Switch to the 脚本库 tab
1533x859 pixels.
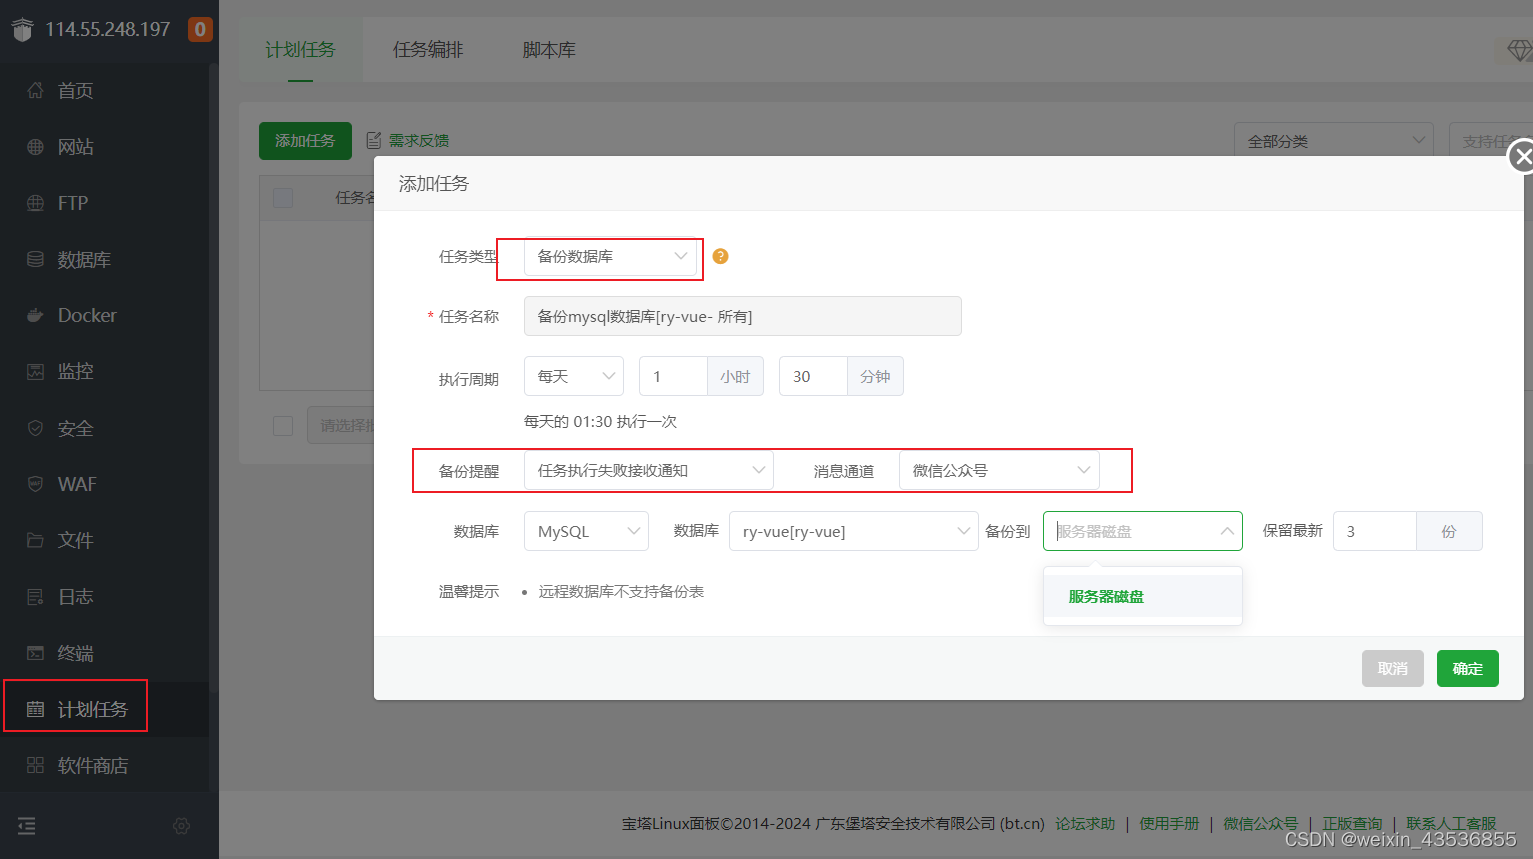coord(549,49)
